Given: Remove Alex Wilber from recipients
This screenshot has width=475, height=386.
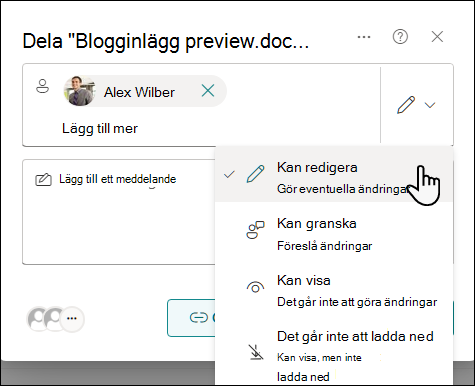Looking at the screenshot, I should 208,91.
